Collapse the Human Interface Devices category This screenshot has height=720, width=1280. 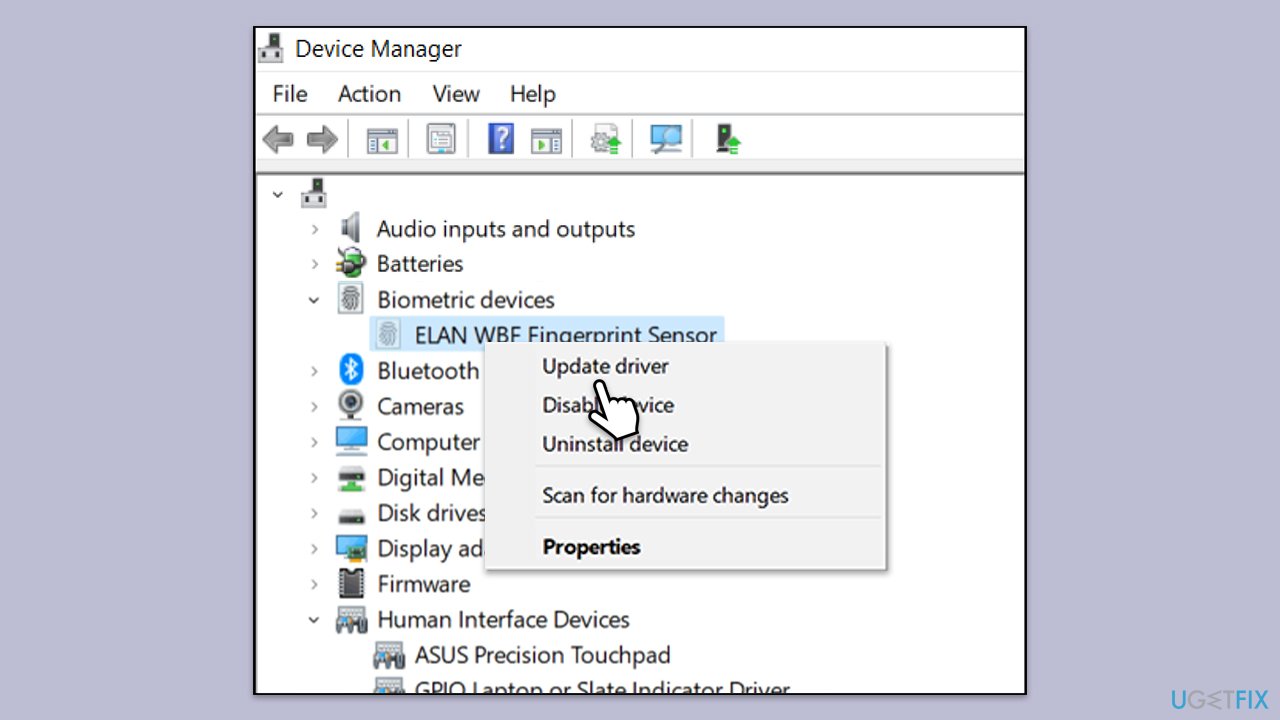(x=314, y=620)
